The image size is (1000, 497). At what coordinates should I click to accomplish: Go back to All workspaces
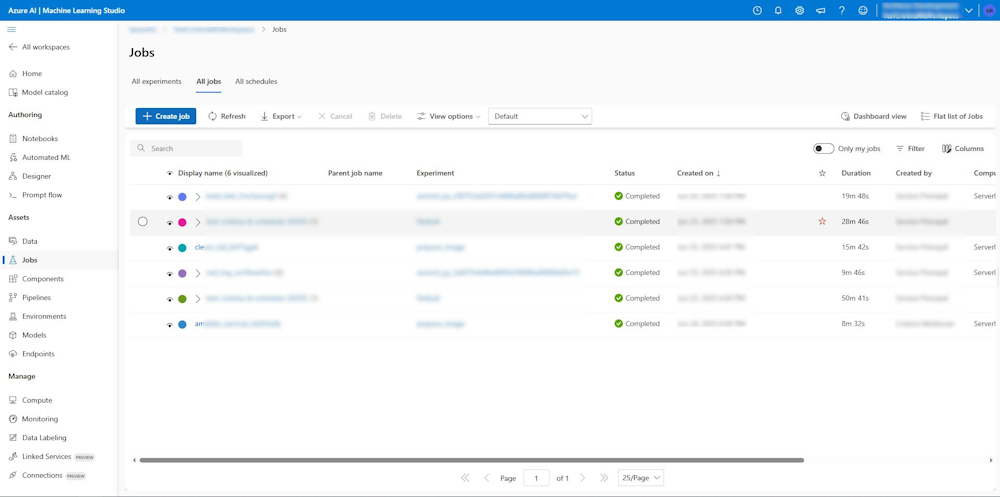40,47
